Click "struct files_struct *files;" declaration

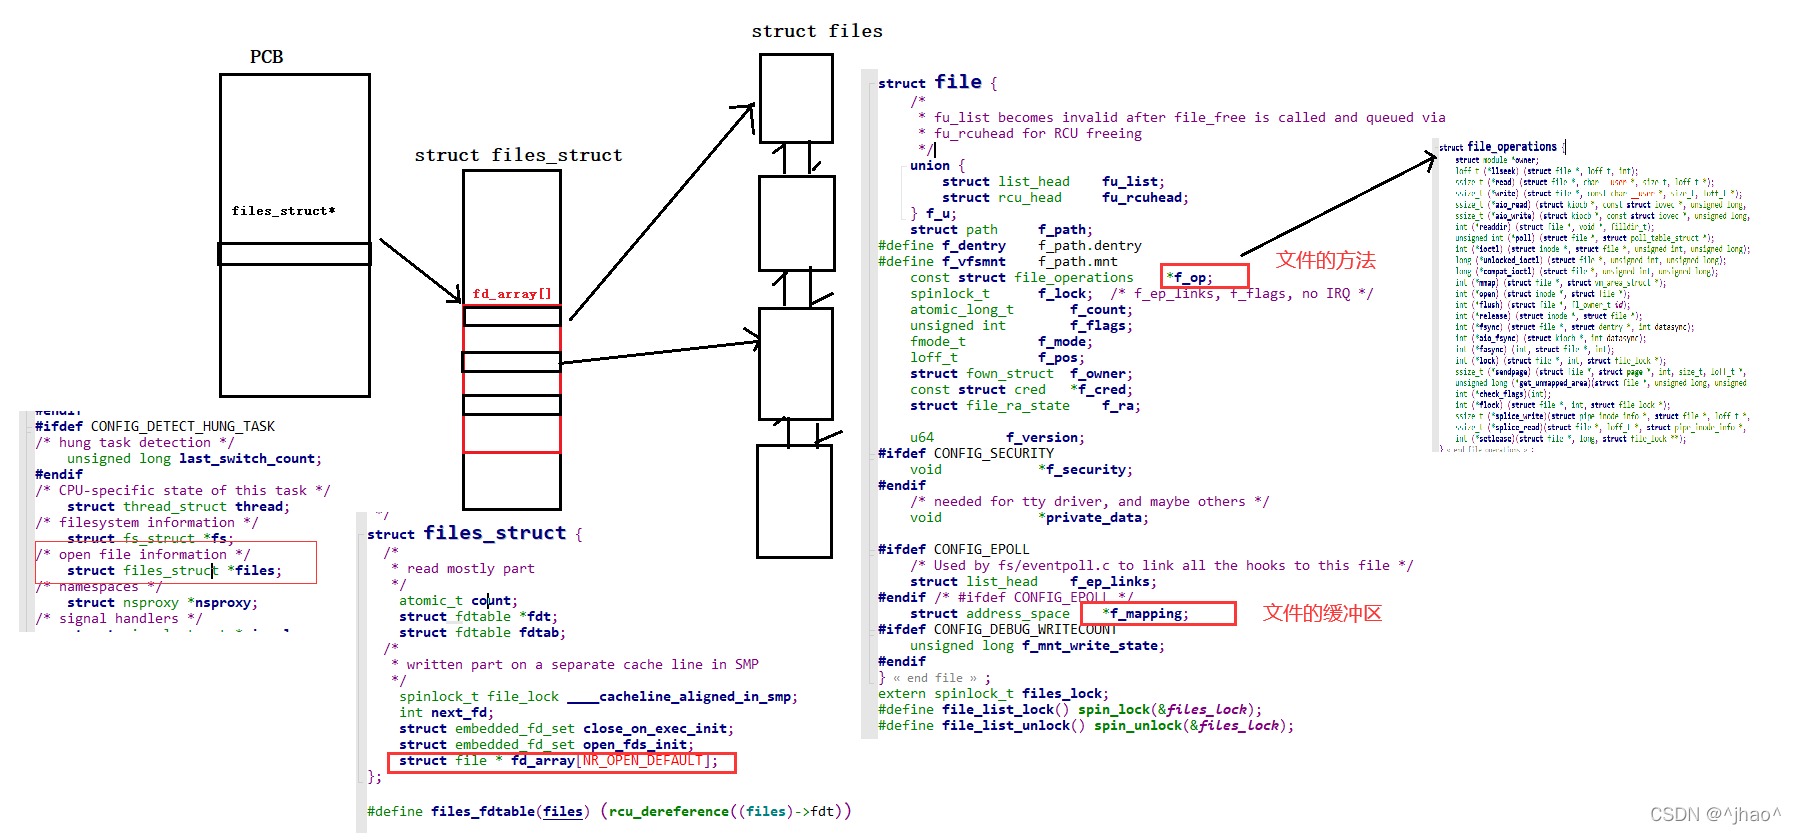tap(175, 570)
